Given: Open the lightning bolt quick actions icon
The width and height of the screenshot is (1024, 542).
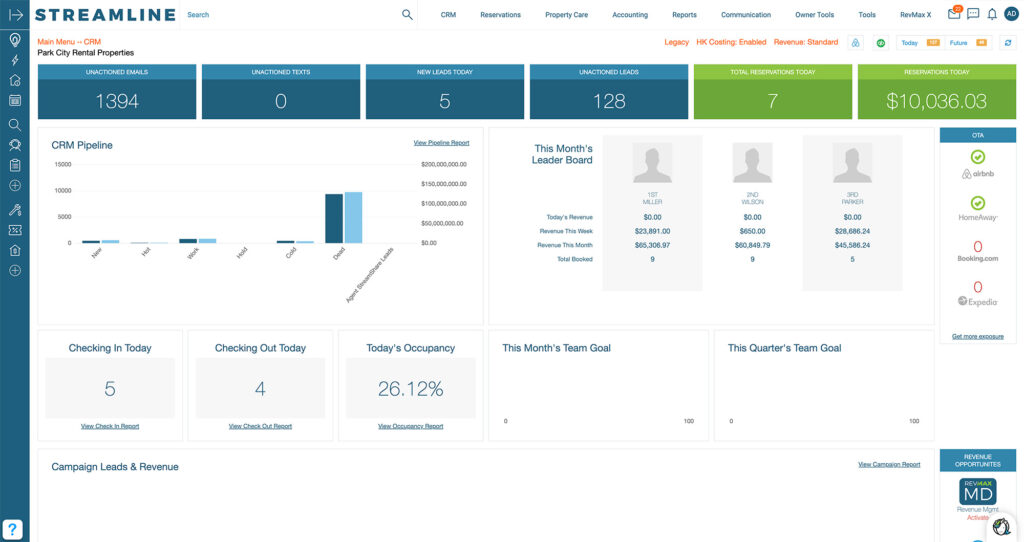Looking at the screenshot, I should [x=15, y=60].
